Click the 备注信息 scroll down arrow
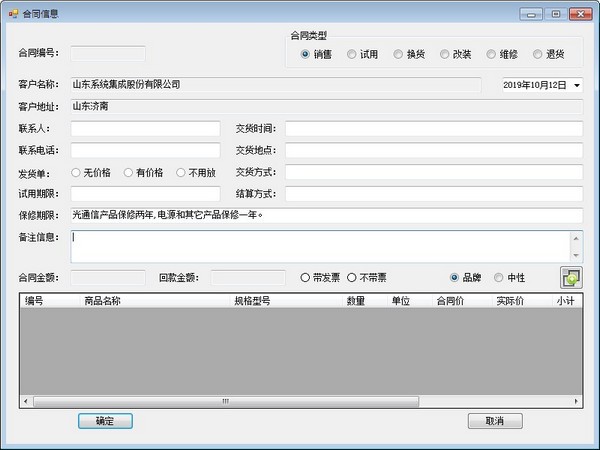Viewport: 600px width, 450px height. coord(576,255)
